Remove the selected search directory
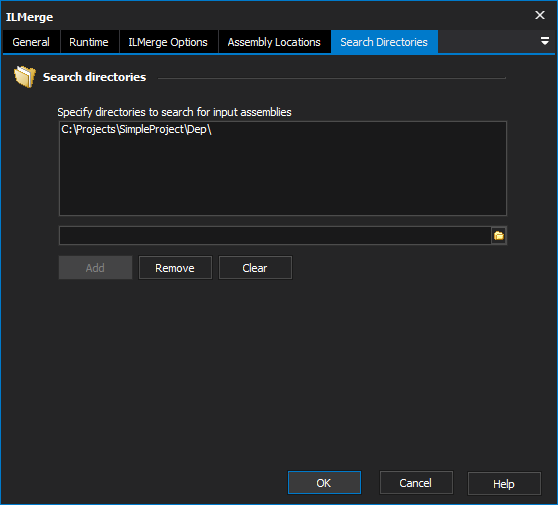The image size is (558, 505). point(175,268)
